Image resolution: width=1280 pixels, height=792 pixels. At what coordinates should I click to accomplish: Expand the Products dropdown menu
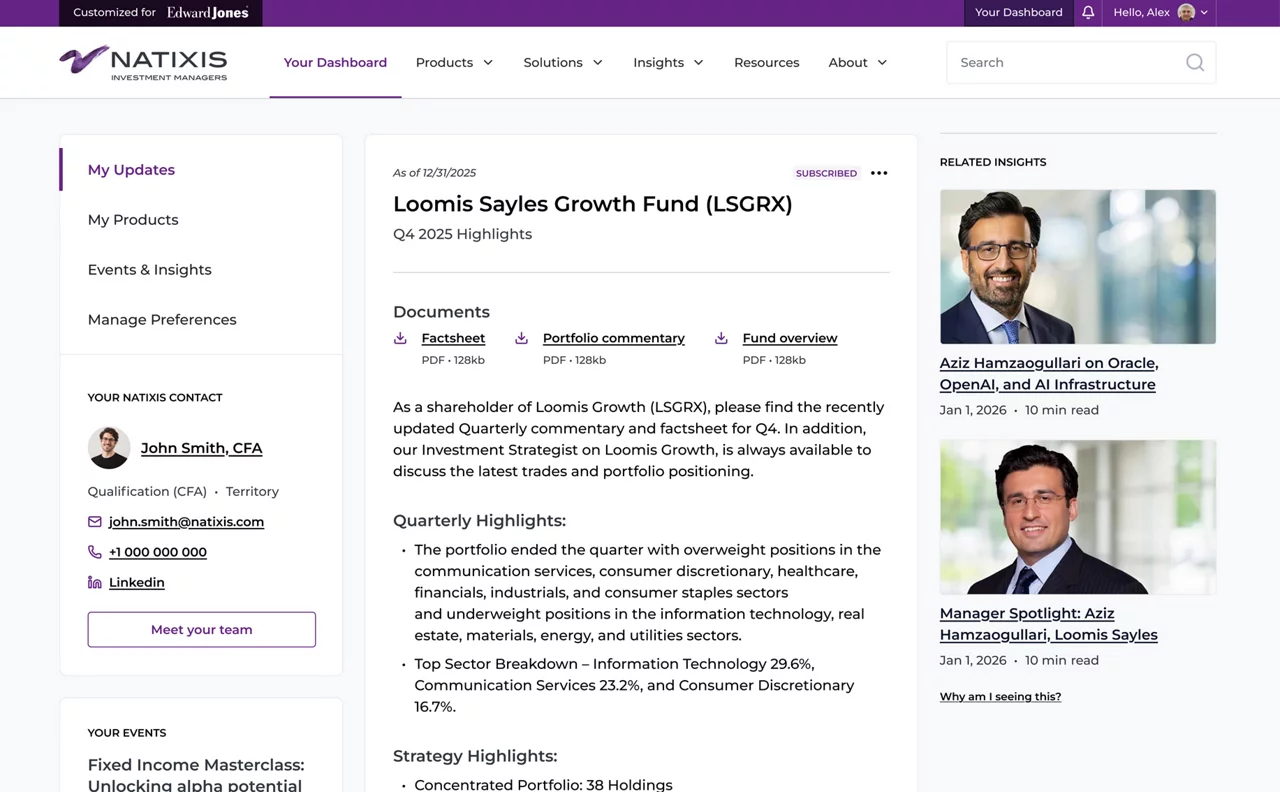(454, 62)
